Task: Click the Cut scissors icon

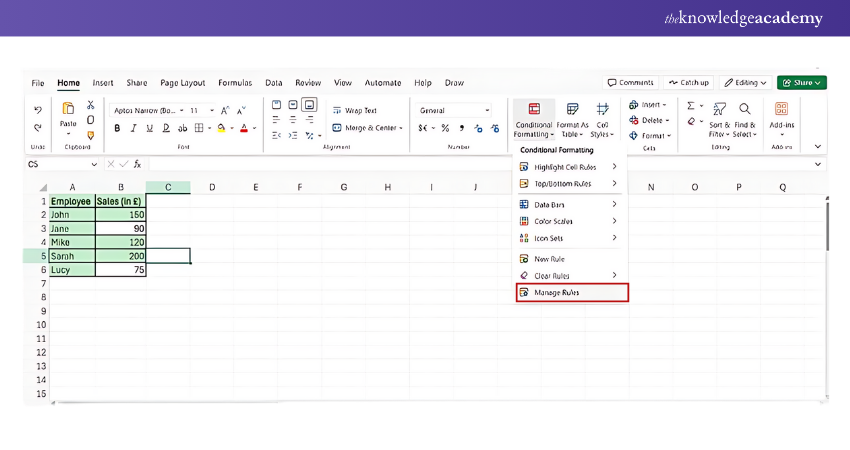Action: coord(90,105)
